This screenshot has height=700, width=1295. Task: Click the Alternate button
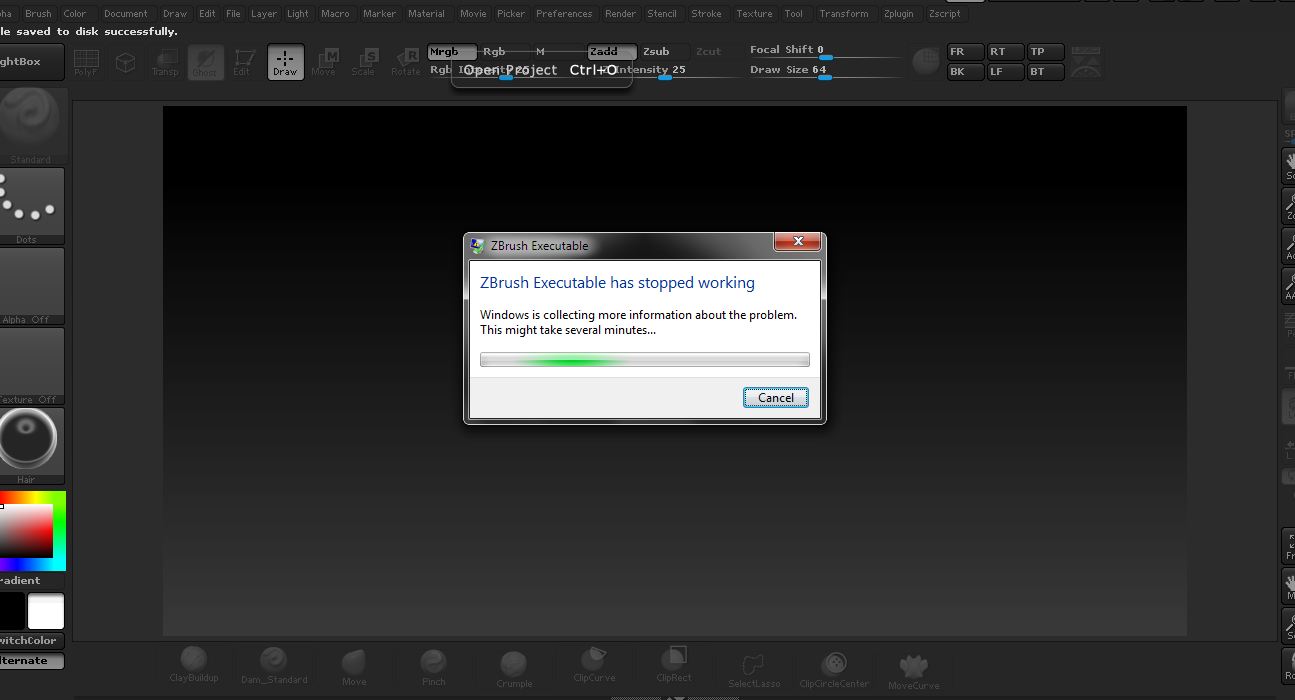pyautogui.click(x=30, y=661)
